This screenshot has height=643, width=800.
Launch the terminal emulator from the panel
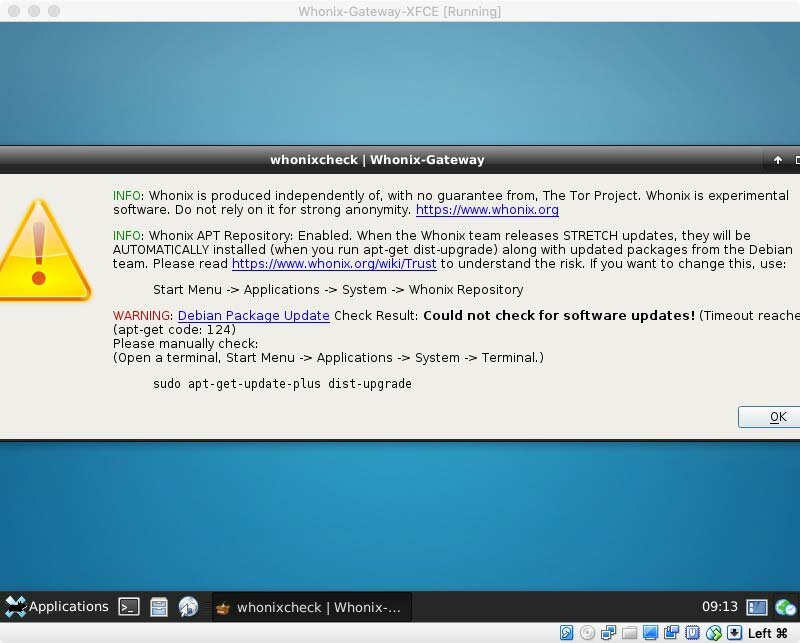point(129,607)
